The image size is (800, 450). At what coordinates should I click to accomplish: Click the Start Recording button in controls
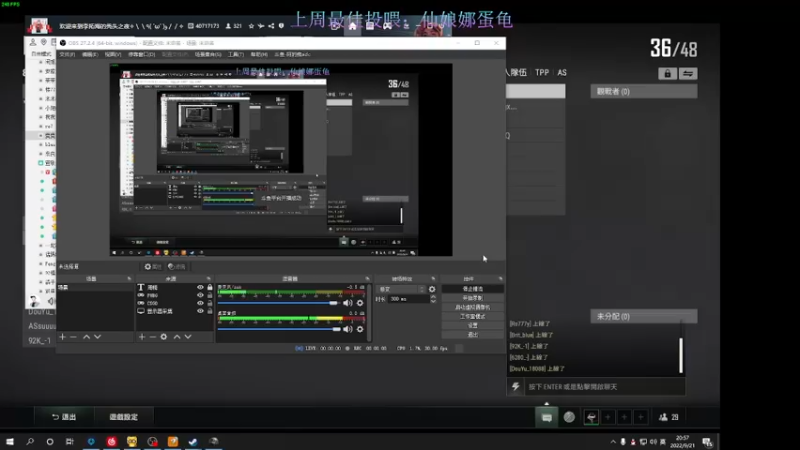(472, 298)
